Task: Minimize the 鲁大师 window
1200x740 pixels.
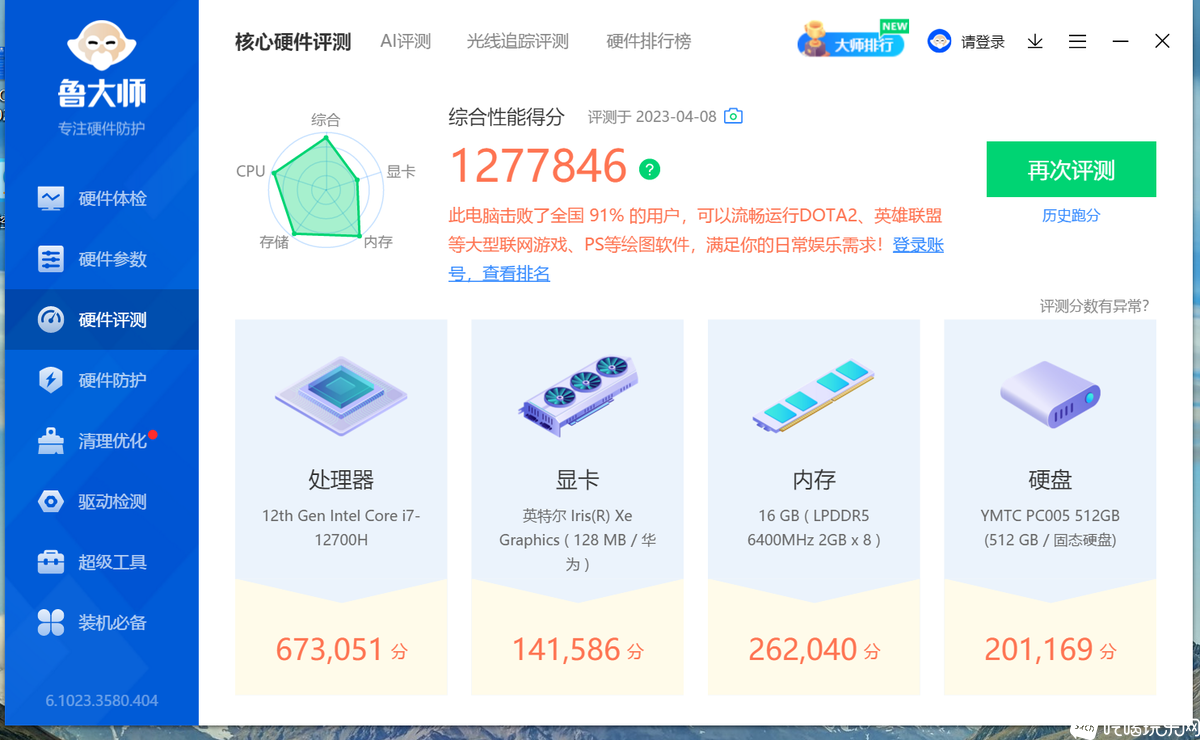Action: point(1120,42)
